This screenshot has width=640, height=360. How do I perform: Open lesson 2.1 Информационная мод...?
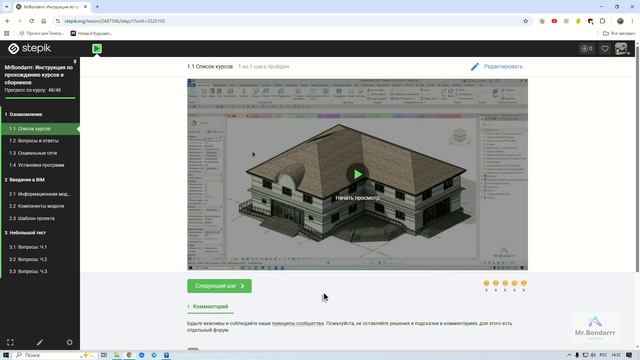40,194
